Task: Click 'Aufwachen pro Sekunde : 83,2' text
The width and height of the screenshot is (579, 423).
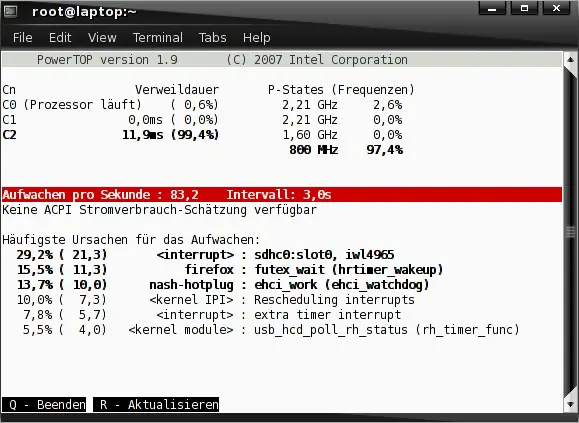Action: point(100,195)
